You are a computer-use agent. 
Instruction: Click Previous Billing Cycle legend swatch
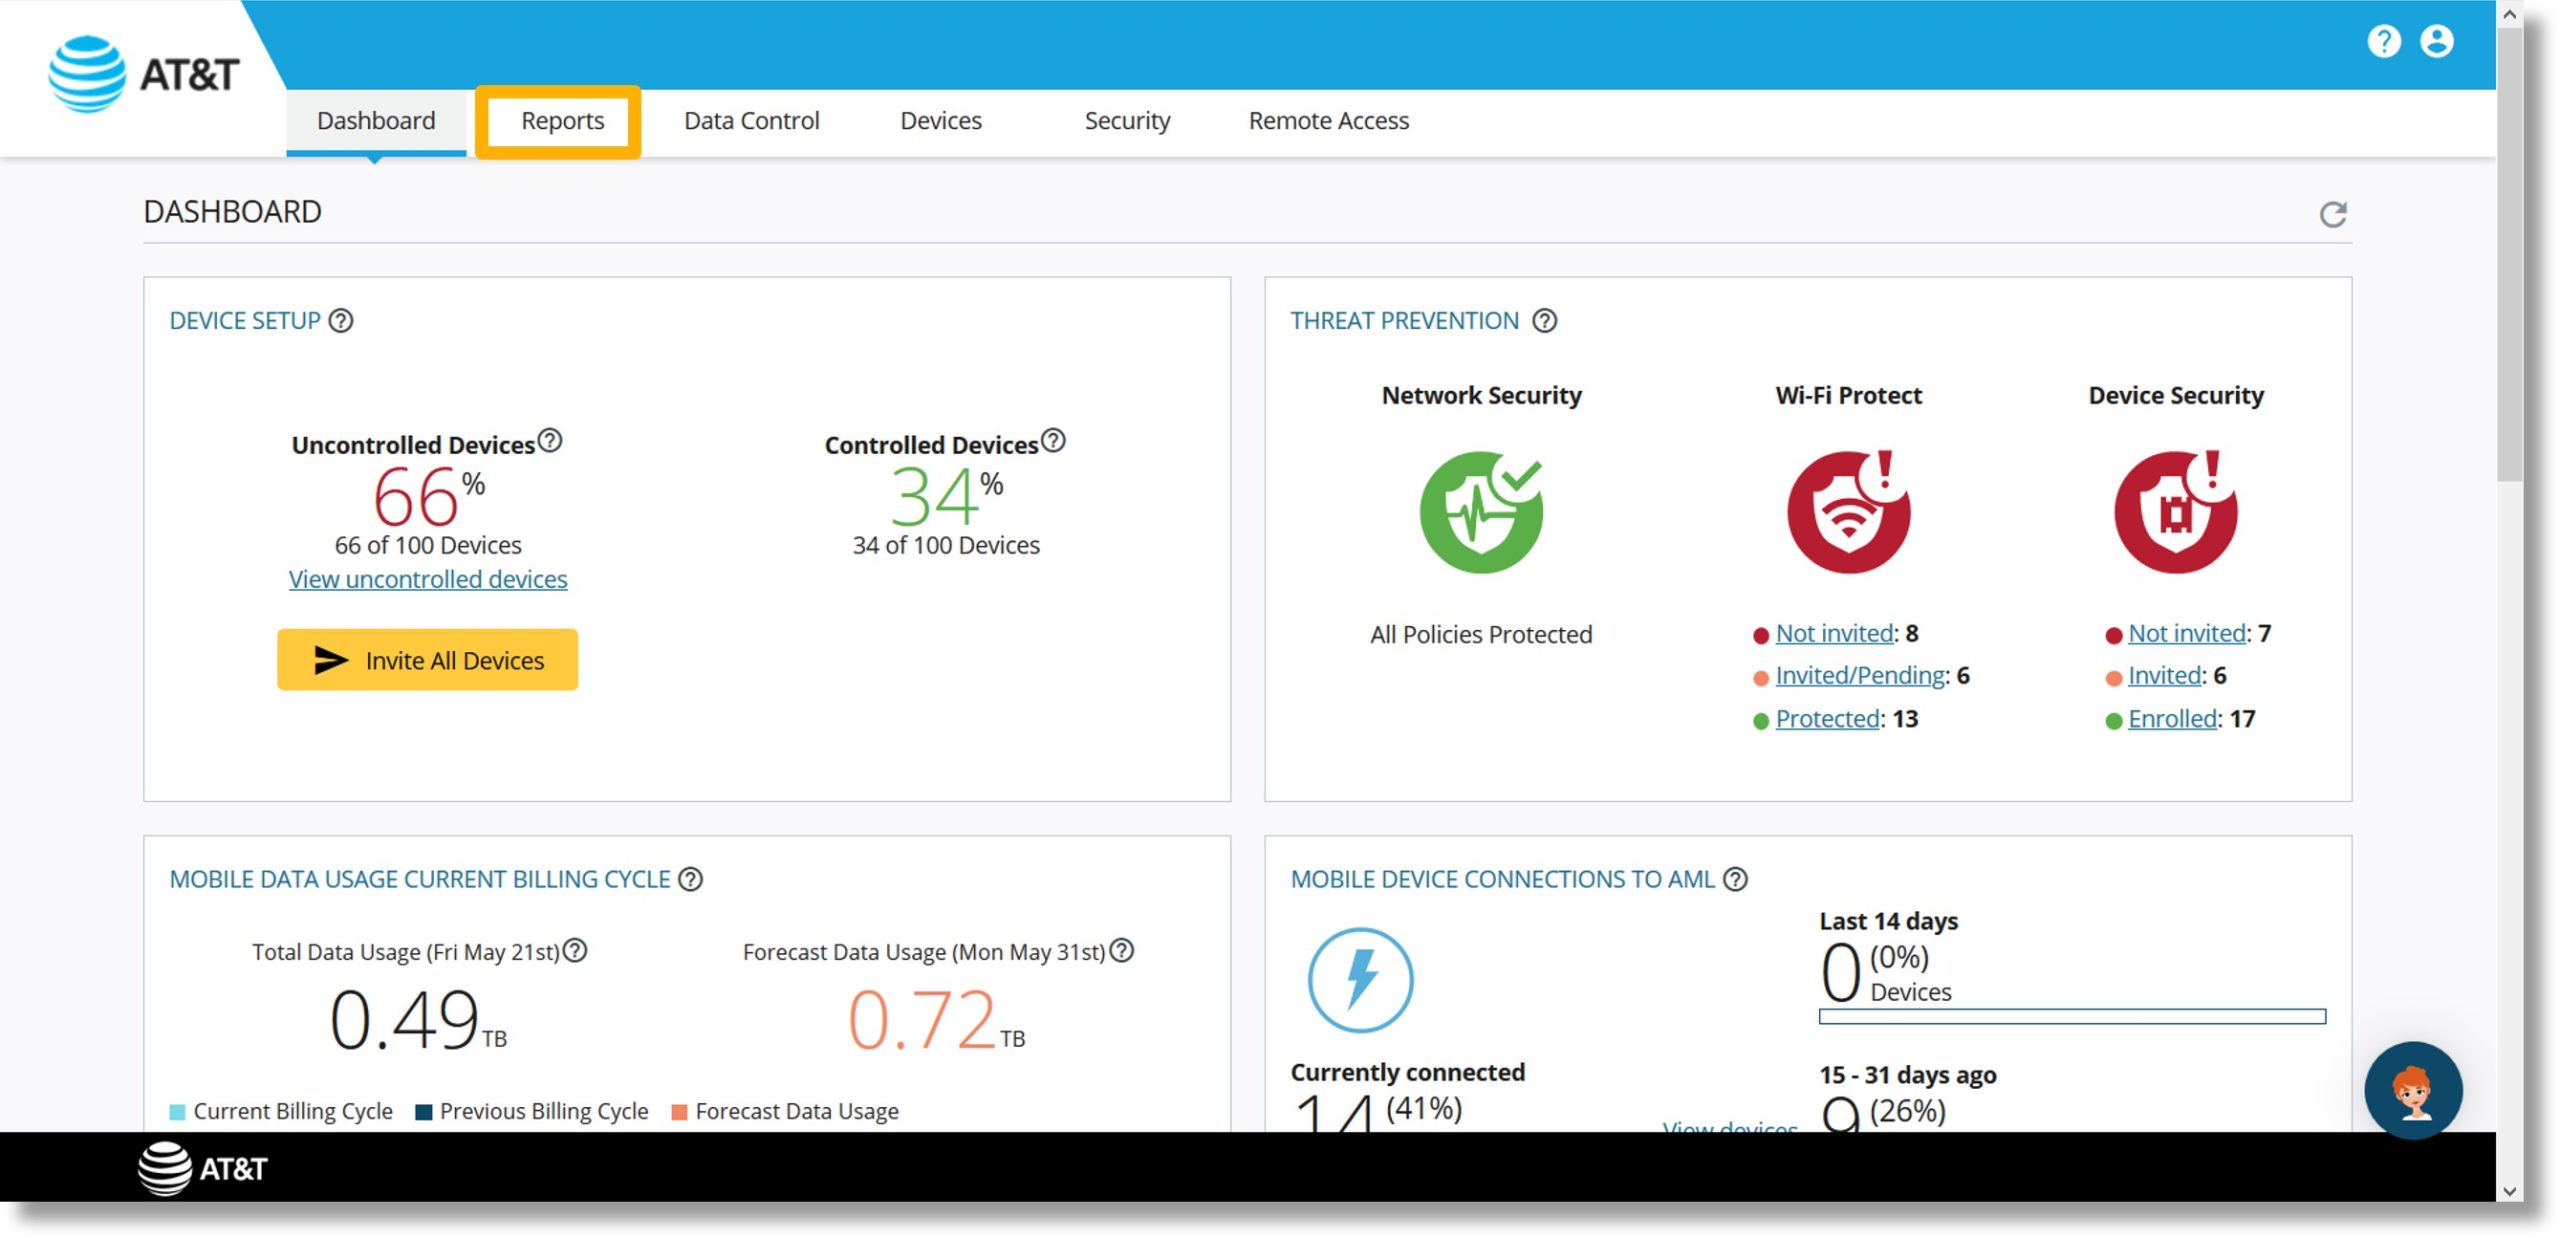tap(423, 1112)
